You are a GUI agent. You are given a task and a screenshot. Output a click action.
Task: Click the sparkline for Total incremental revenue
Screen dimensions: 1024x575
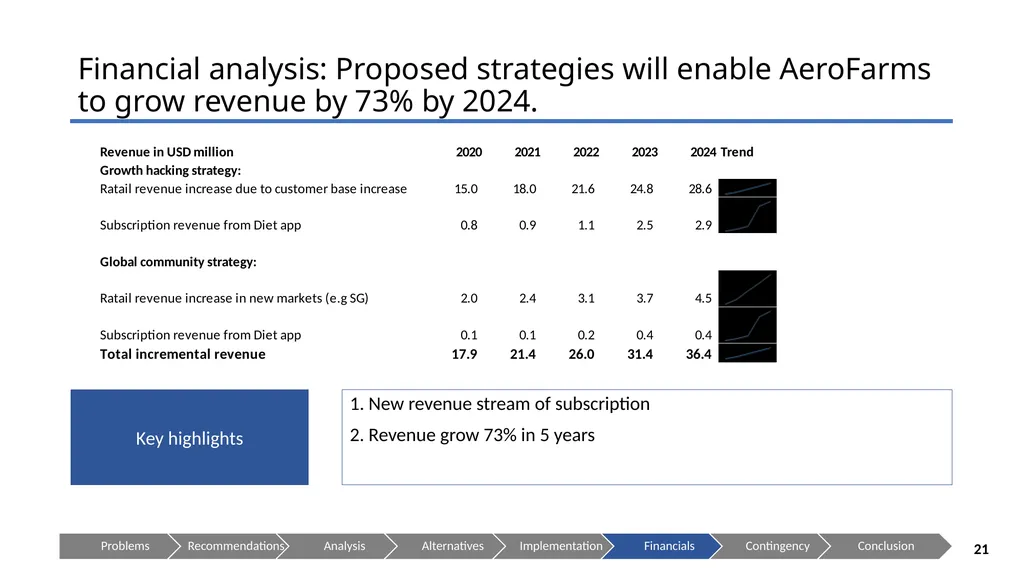pos(747,353)
